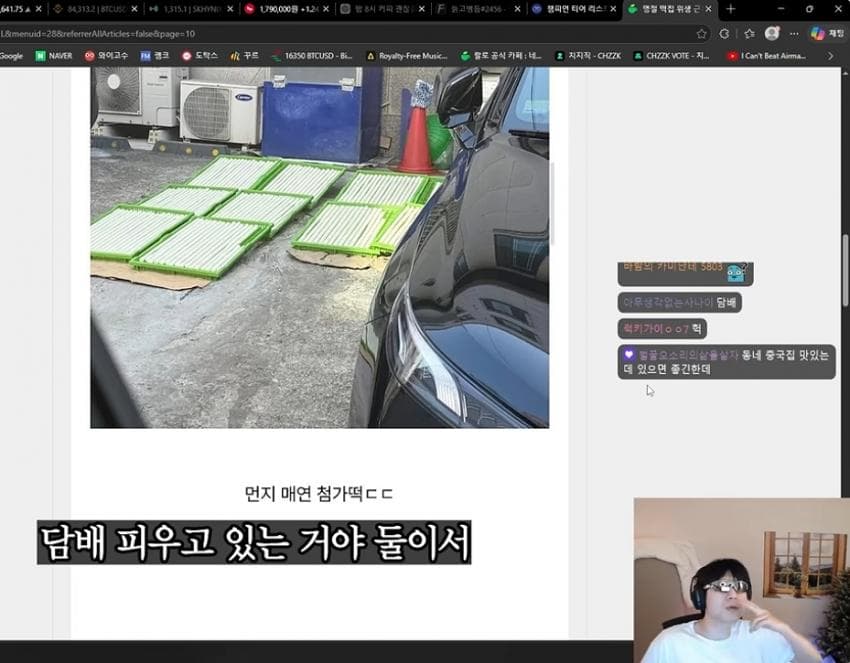This screenshot has width=850, height=663.
Task: Close the 1,790,000원 stock tab
Action: coord(326,9)
